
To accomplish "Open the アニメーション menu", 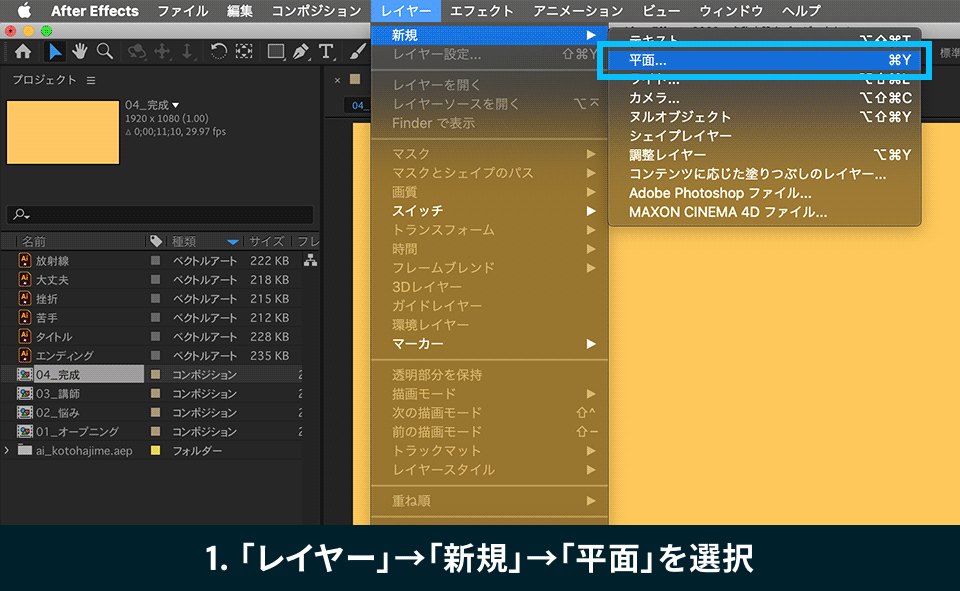I will (578, 10).
